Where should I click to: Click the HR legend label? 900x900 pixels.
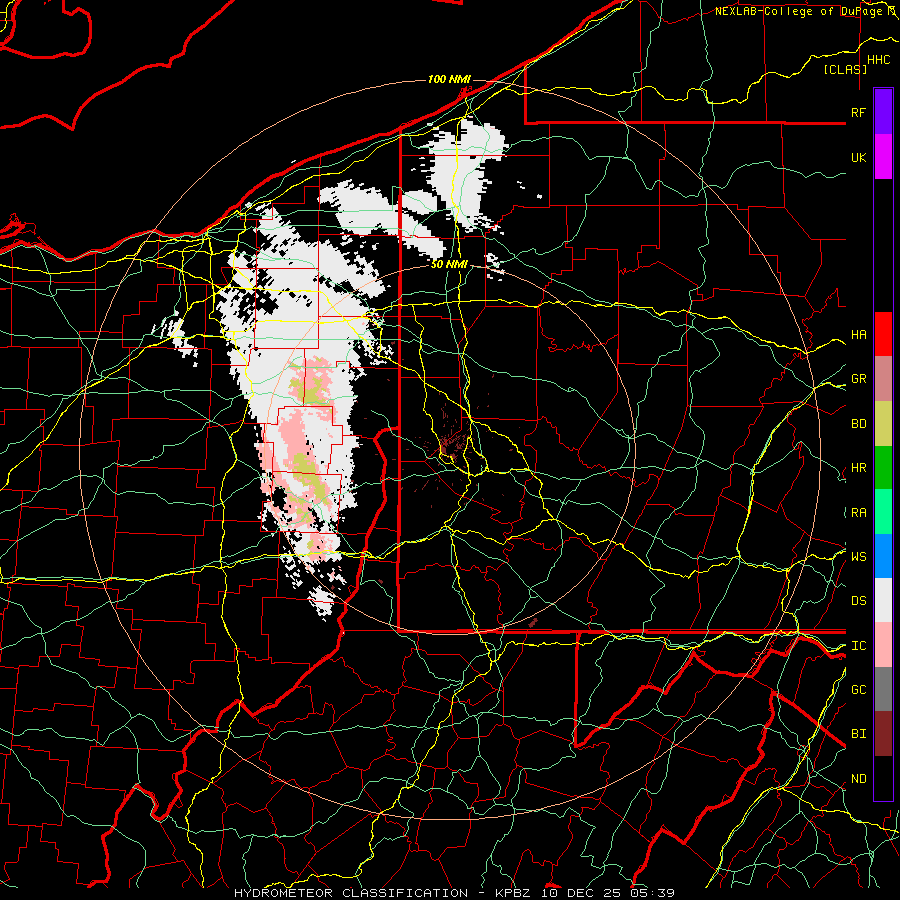click(858, 468)
